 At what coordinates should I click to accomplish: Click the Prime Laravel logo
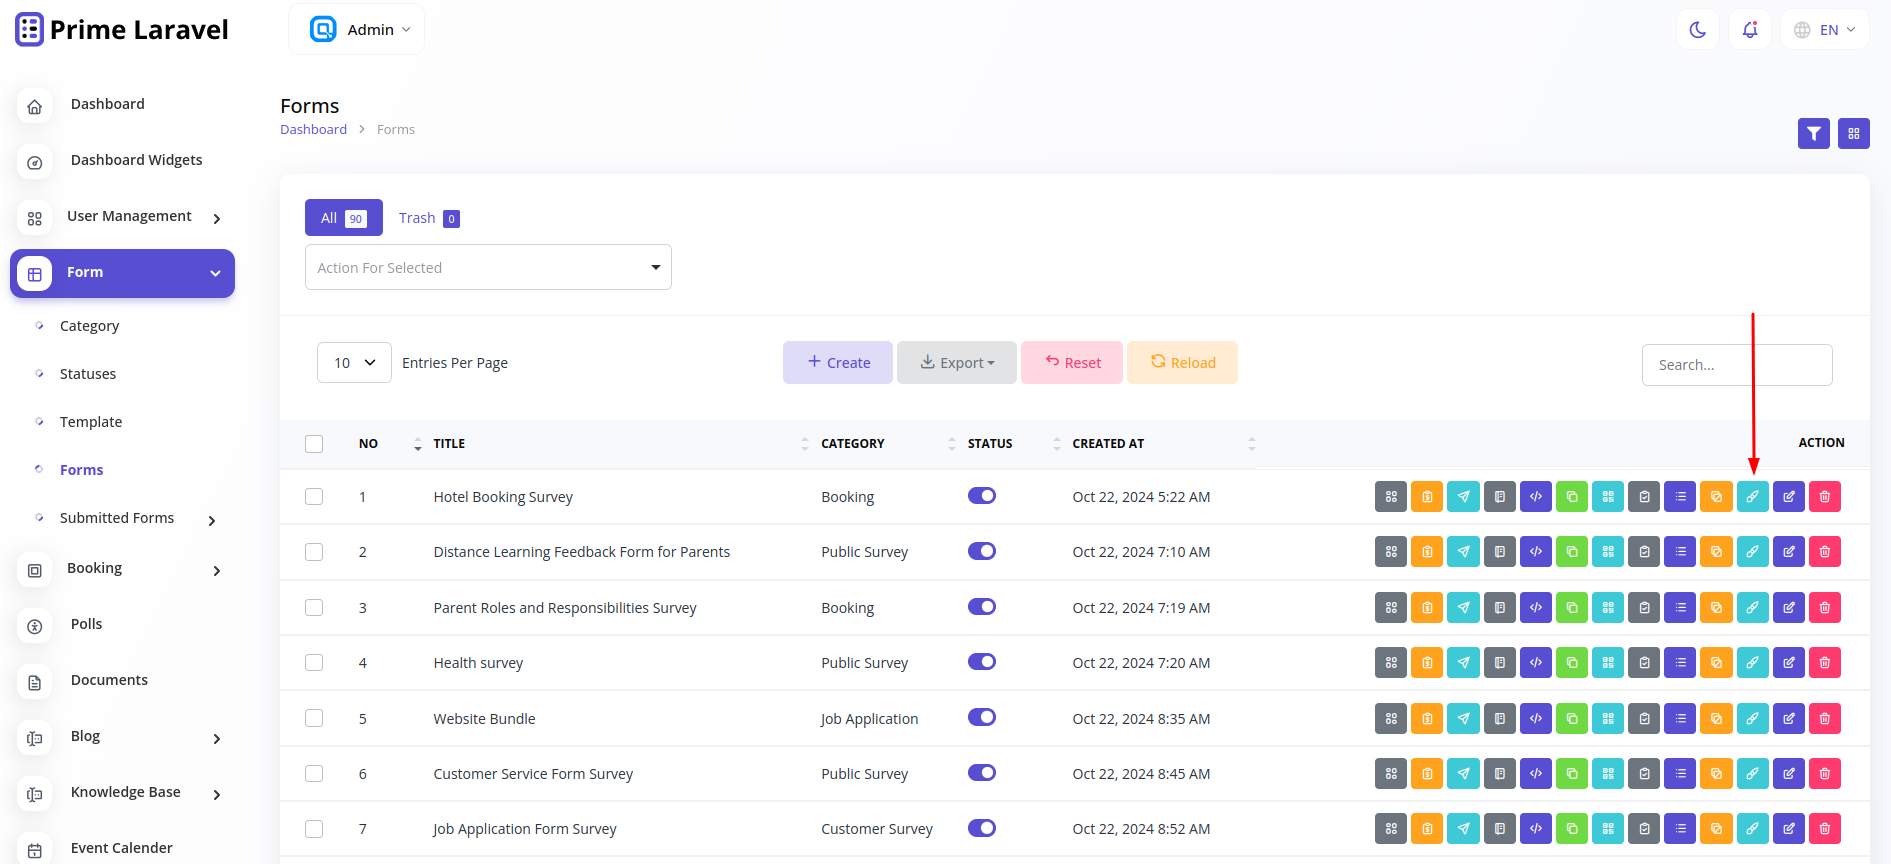(x=122, y=30)
